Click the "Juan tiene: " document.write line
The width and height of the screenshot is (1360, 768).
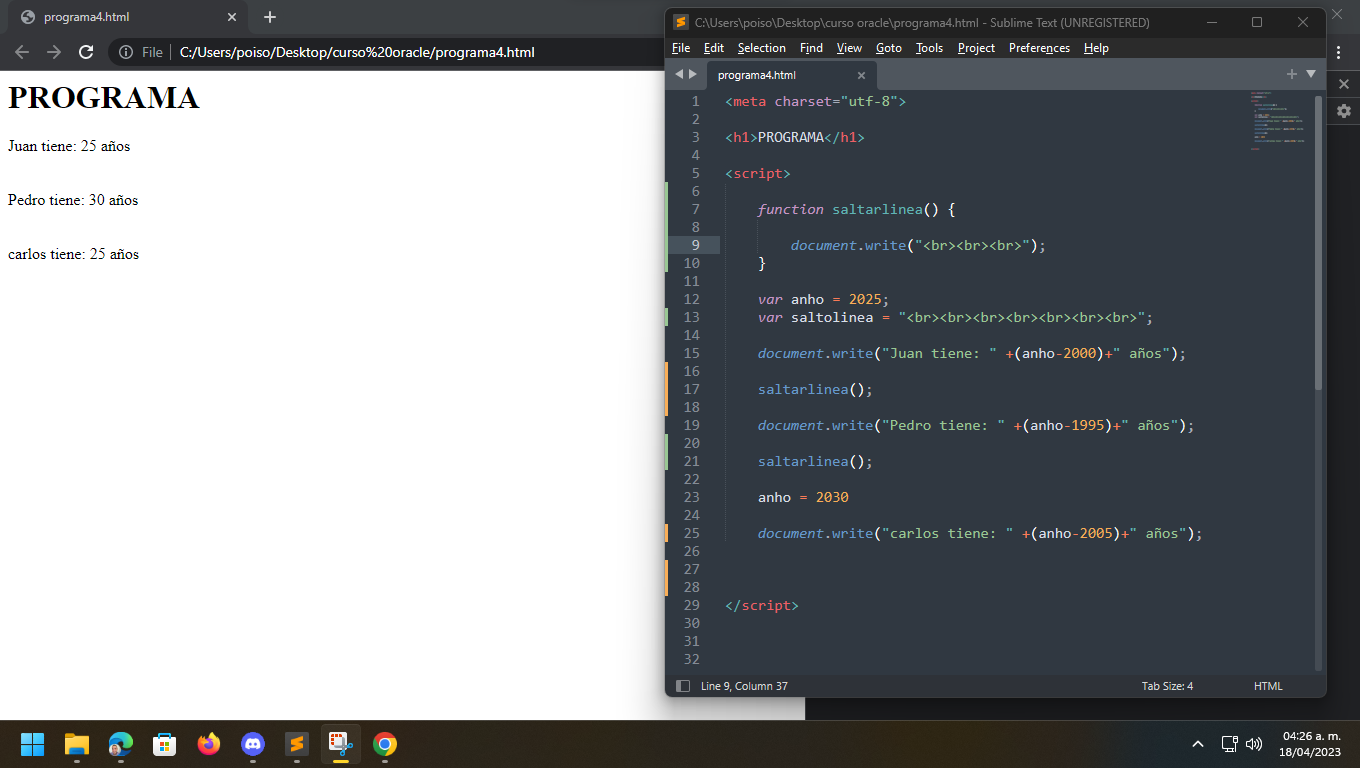point(972,353)
